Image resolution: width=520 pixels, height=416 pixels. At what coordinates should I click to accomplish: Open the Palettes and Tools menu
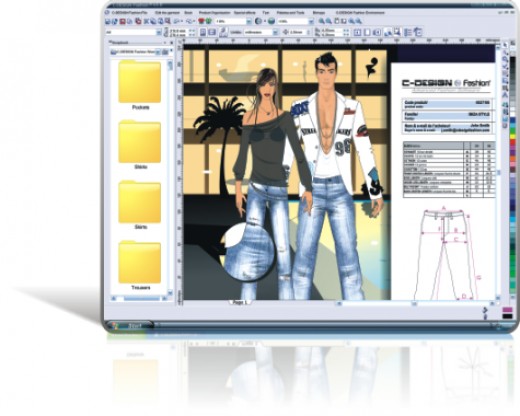coord(291,12)
